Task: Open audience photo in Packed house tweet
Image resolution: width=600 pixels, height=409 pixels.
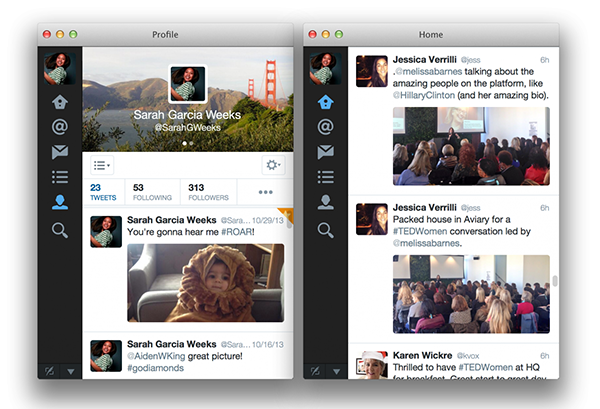Action: [471, 294]
